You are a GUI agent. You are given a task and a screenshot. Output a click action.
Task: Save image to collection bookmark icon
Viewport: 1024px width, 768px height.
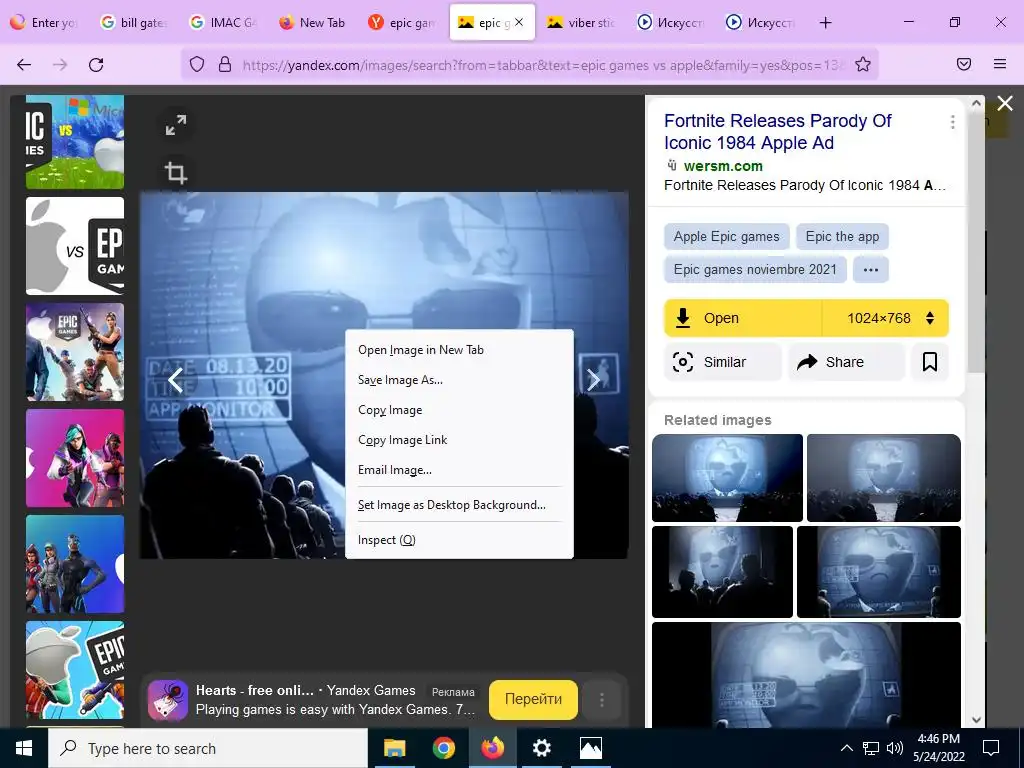click(x=930, y=362)
